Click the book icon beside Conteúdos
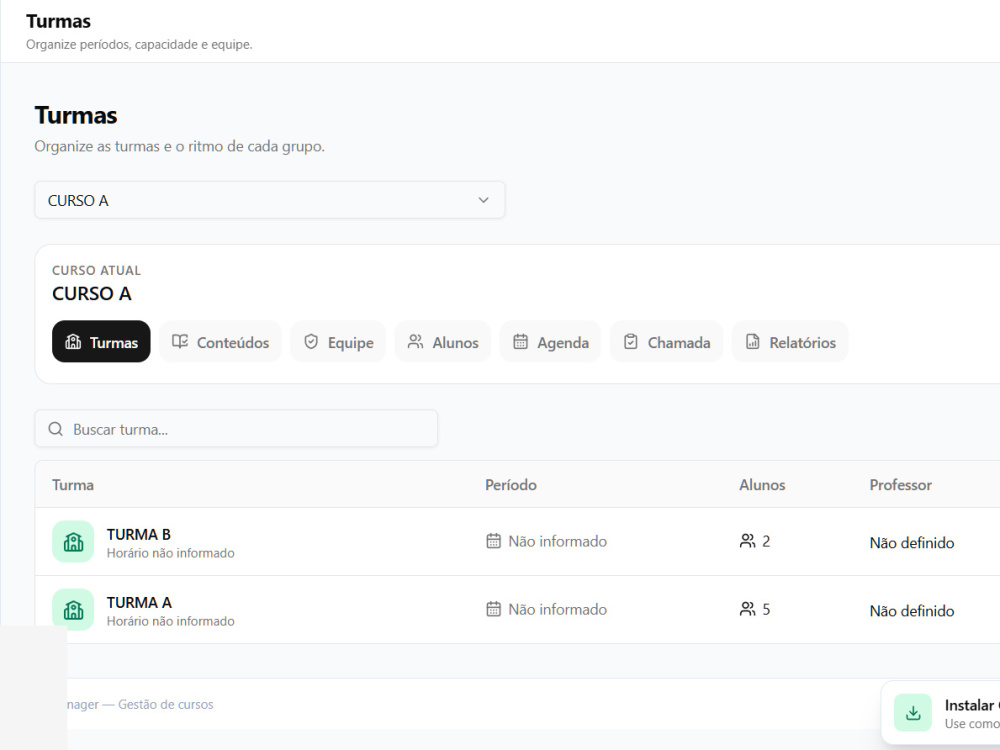1000x750 pixels. click(x=180, y=342)
